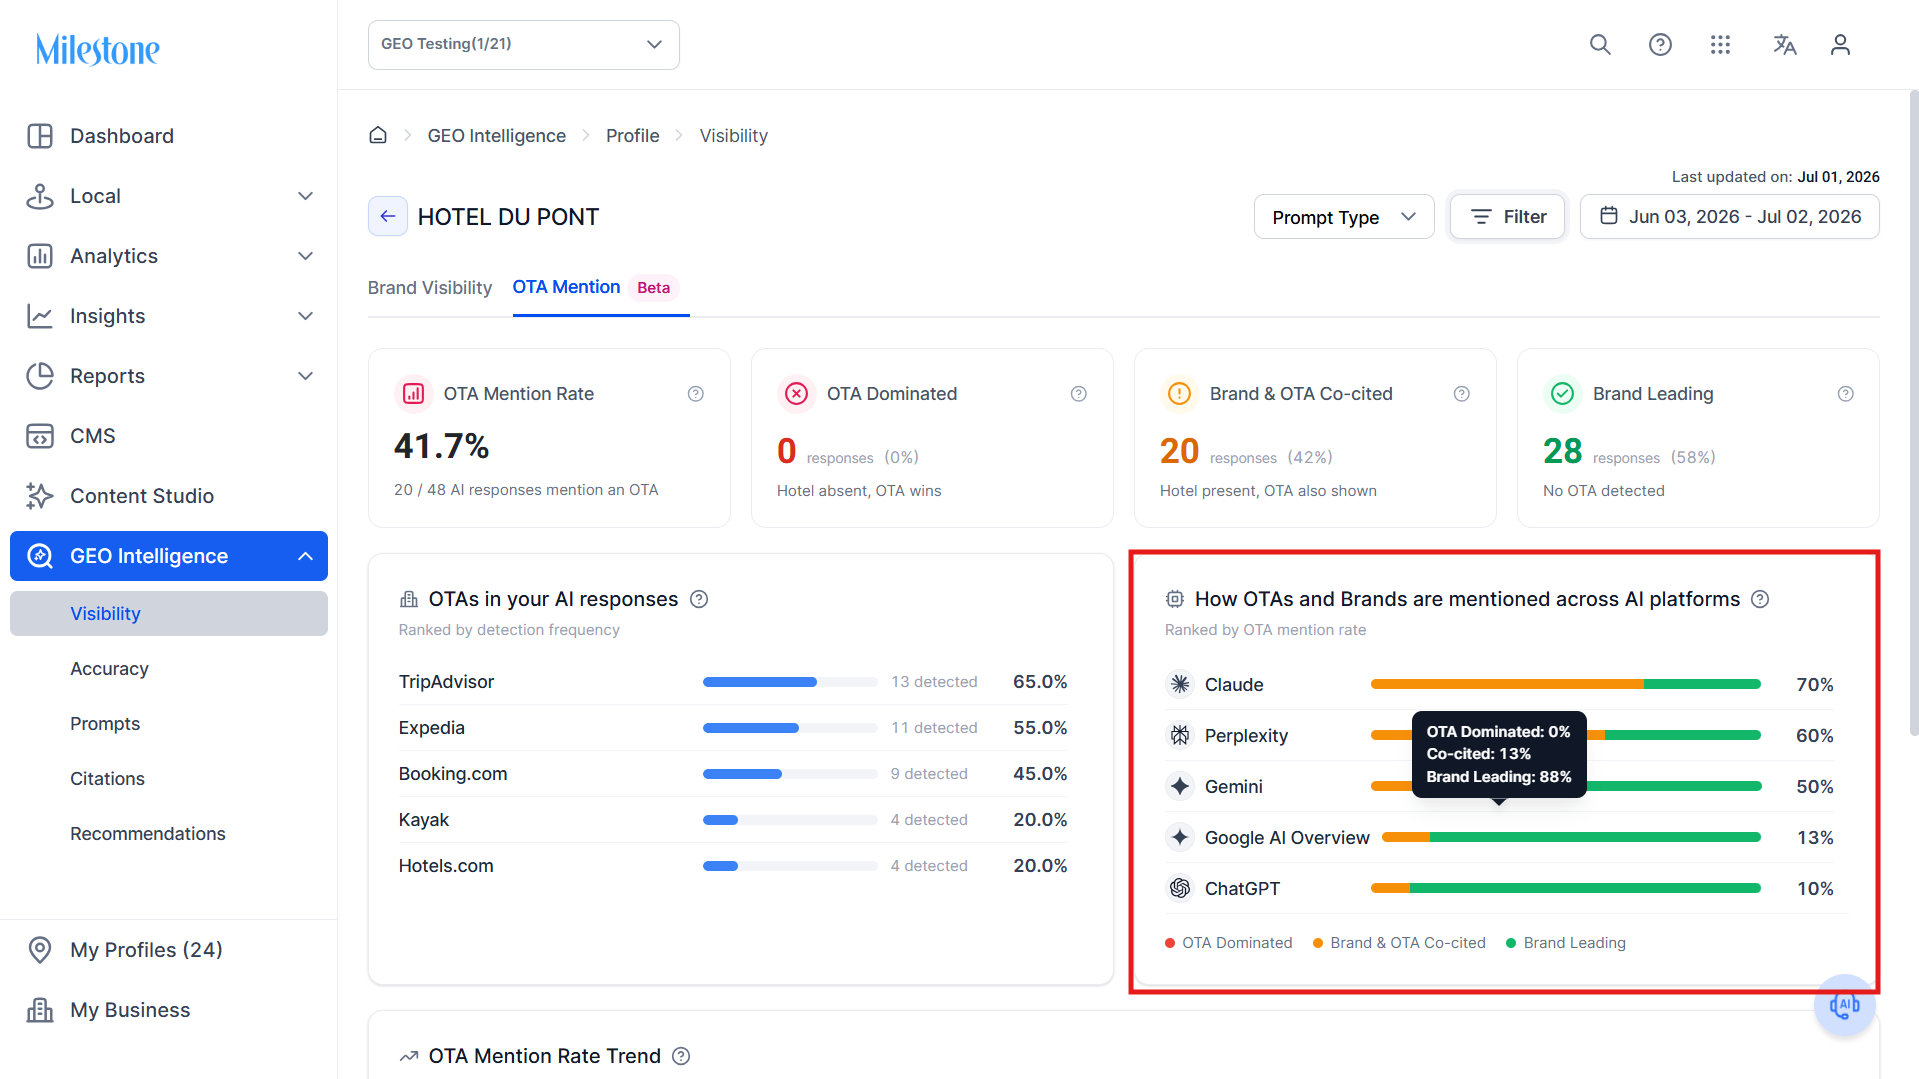Viewport: 1919px width, 1079px height.
Task: Open the help question mark icon
Action: coord(1660,45)
